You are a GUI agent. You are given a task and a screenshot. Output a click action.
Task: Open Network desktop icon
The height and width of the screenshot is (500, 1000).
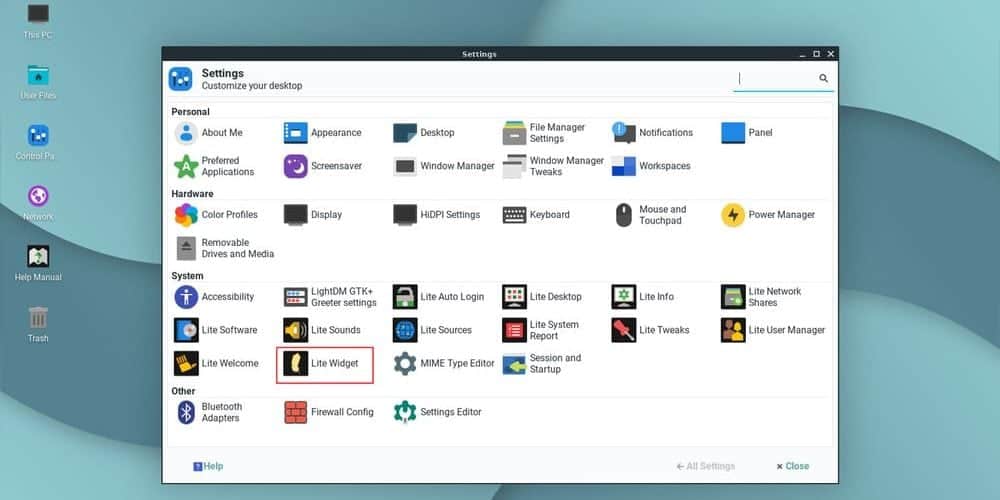tap(38, 203)
